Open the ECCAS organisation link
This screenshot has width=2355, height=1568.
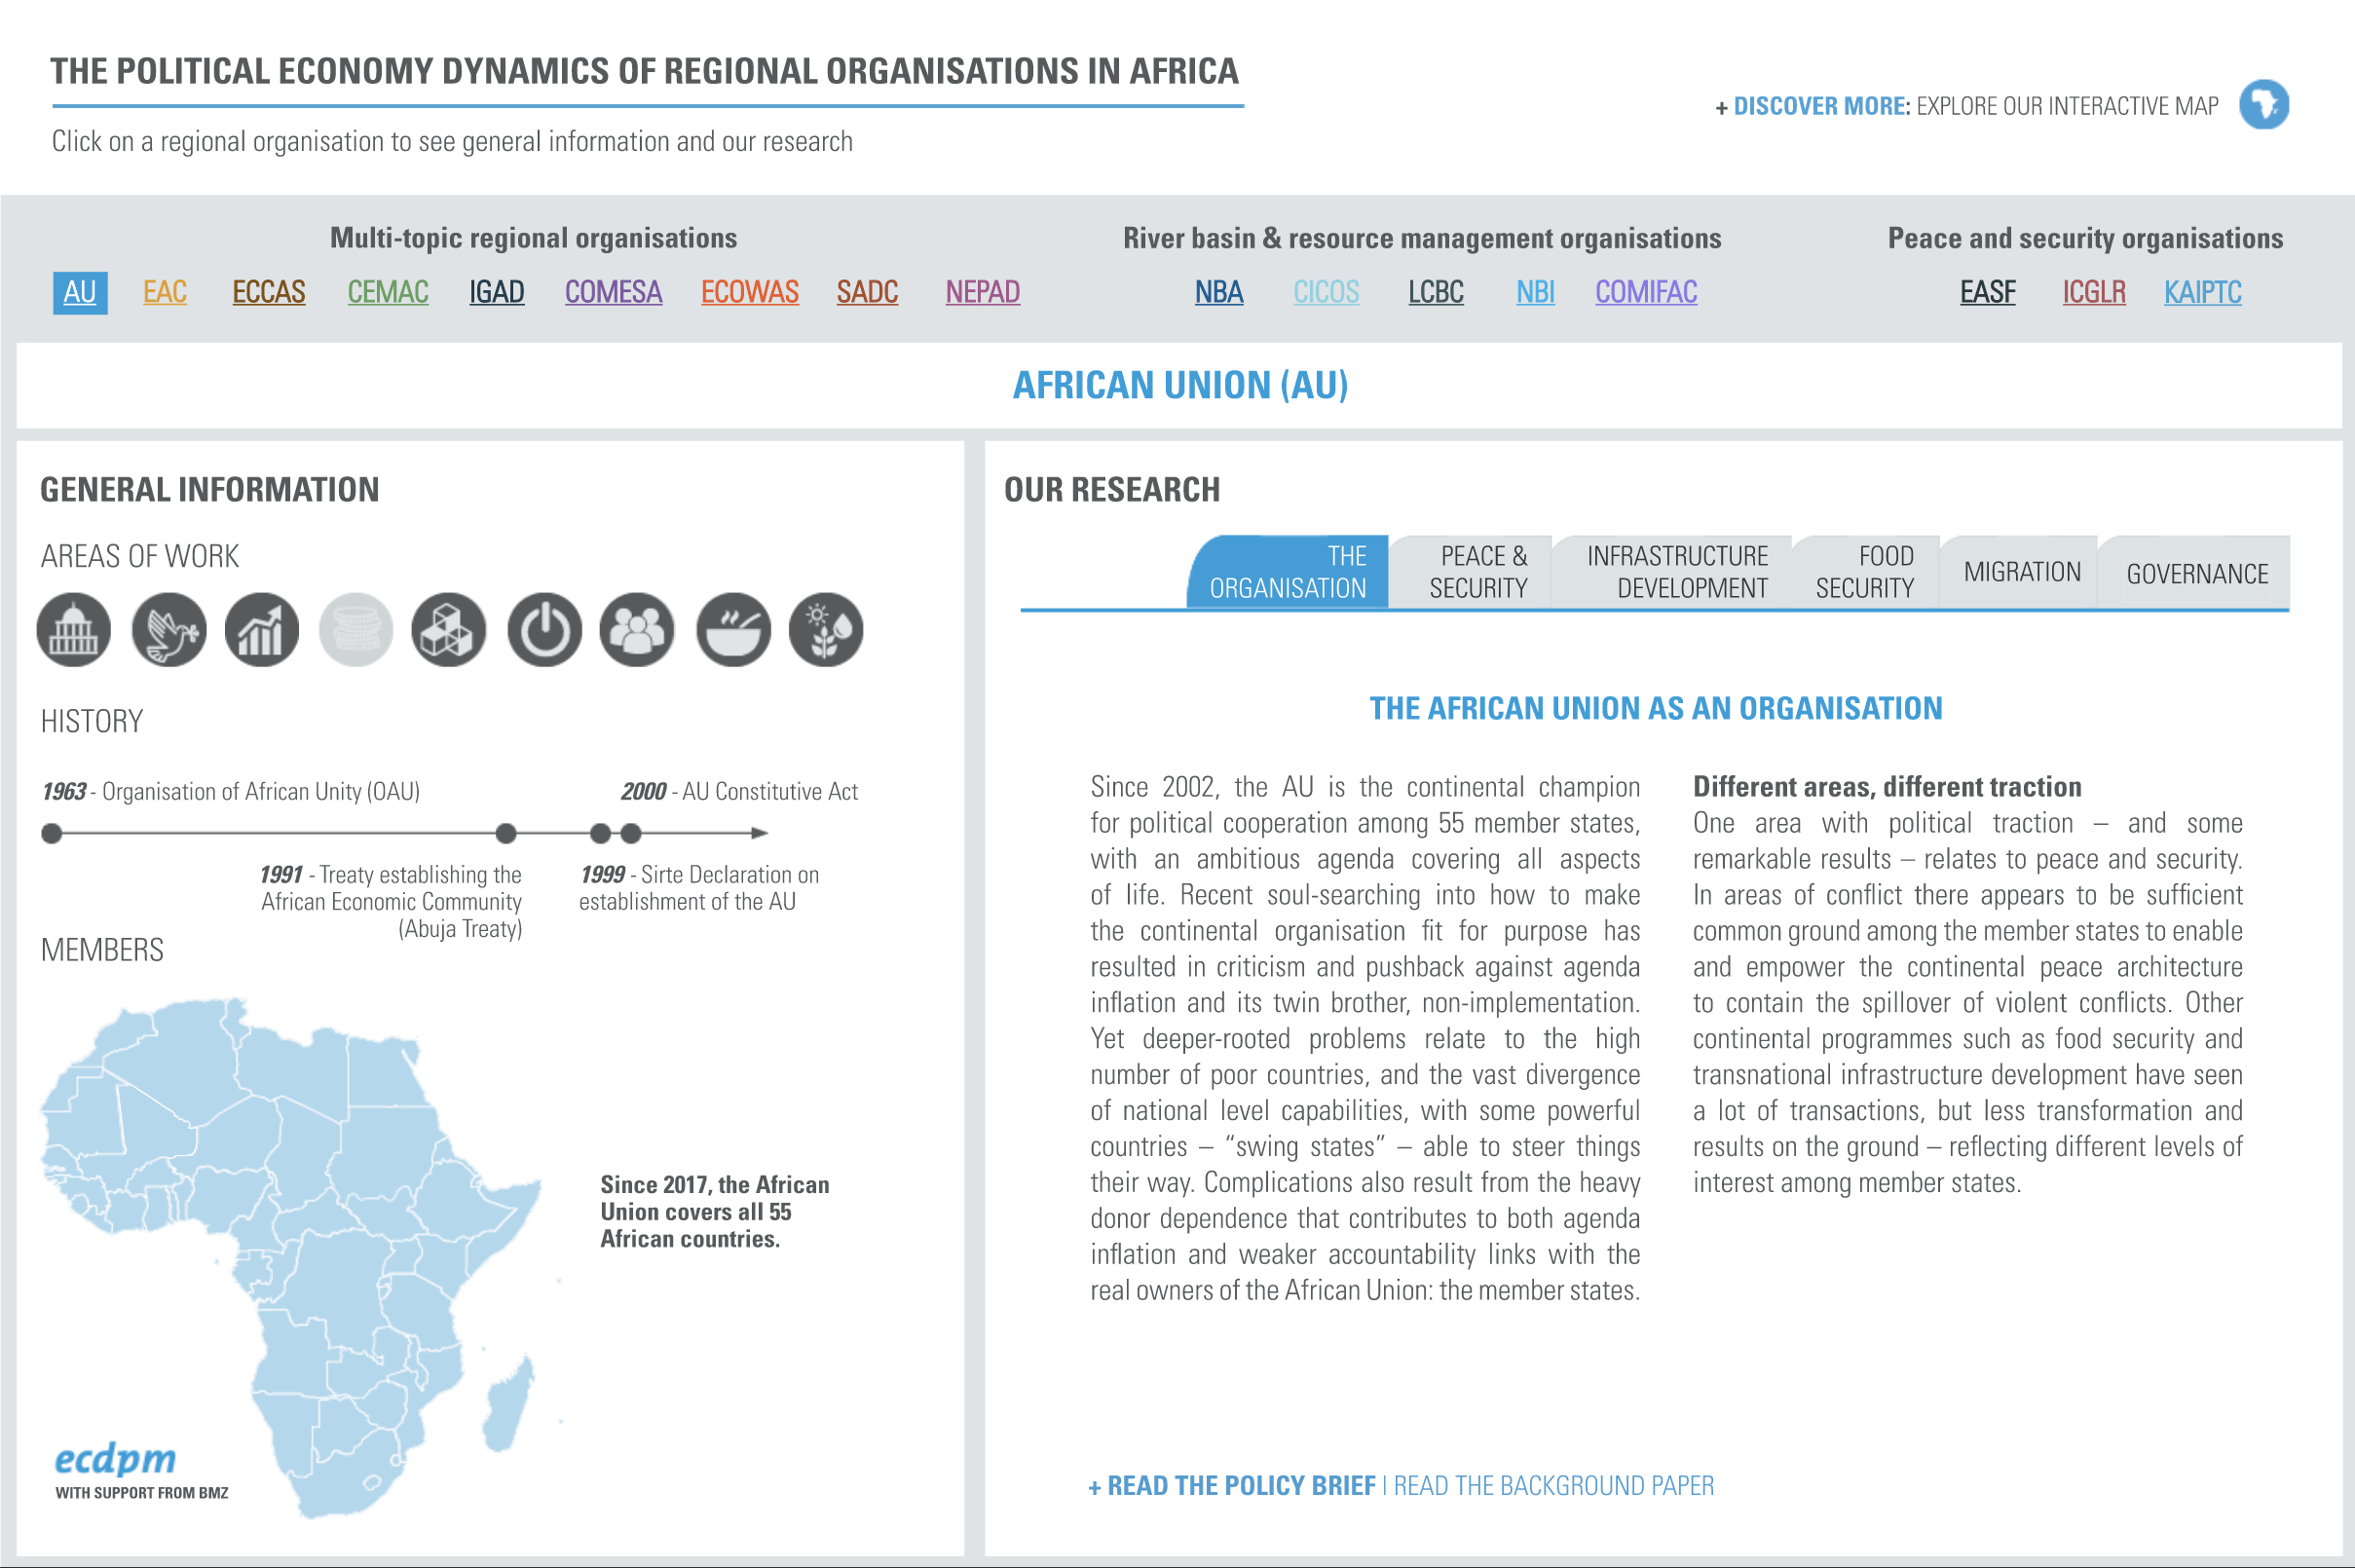(269, 292)
